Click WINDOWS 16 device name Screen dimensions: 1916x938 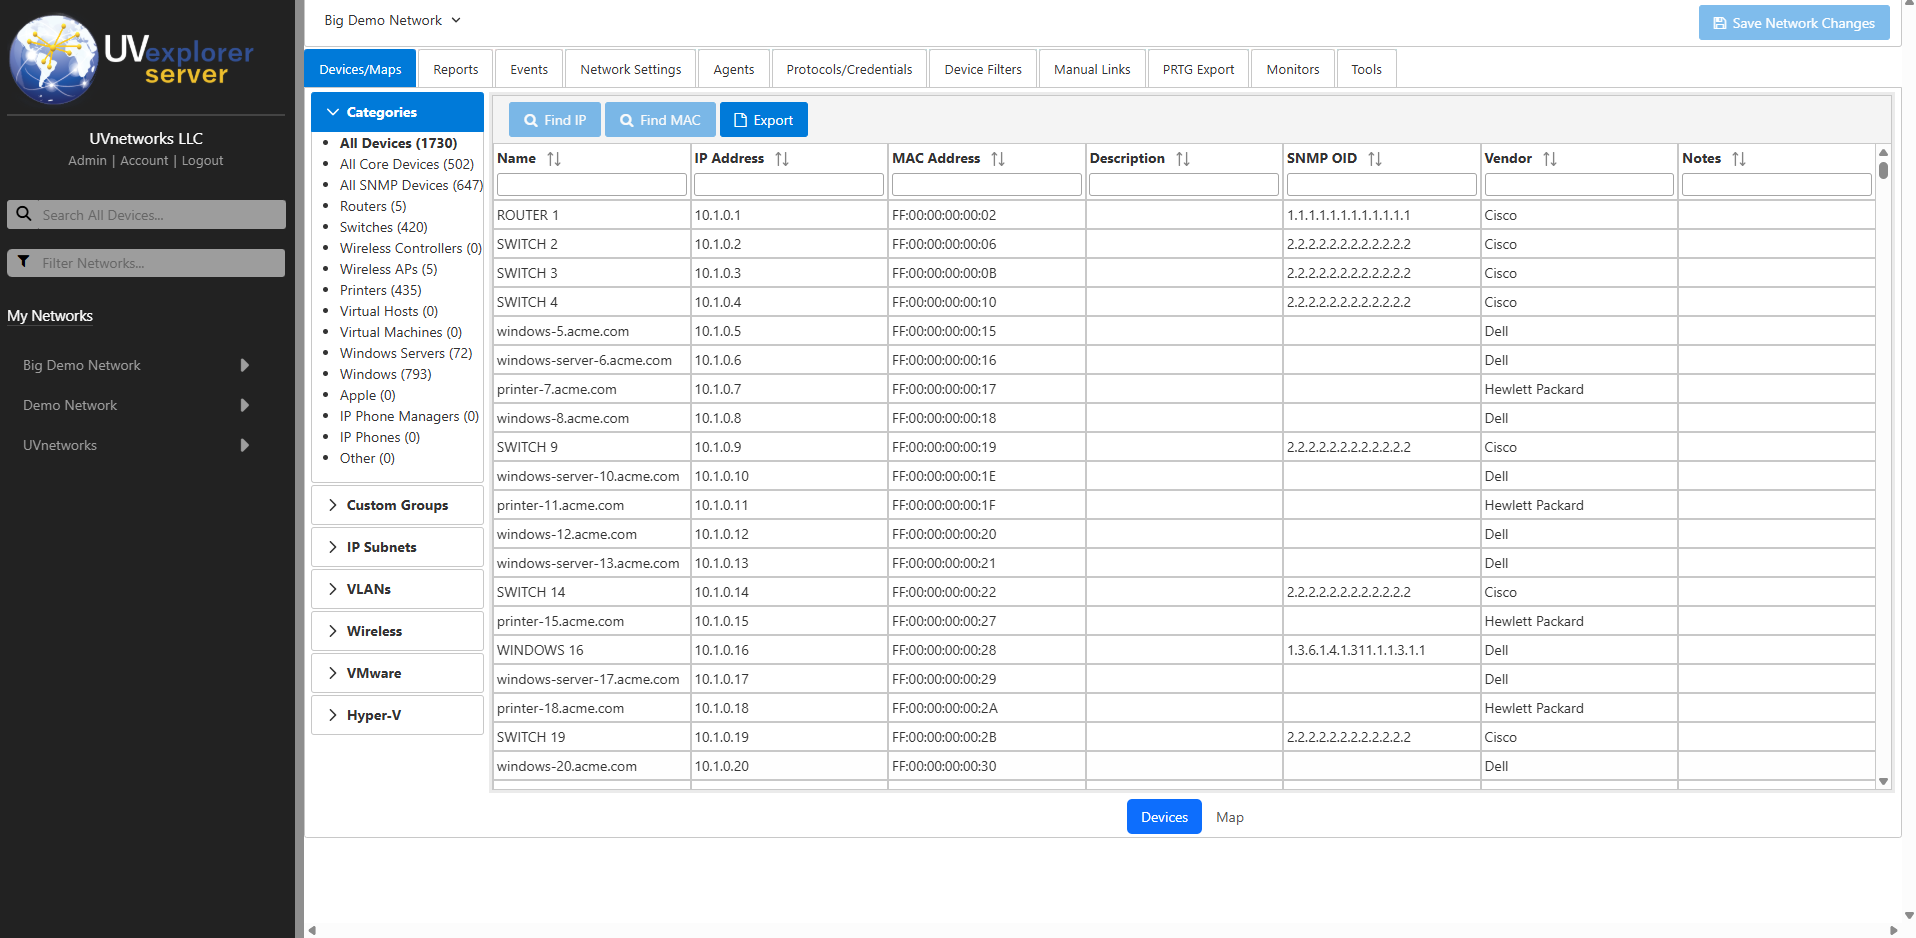pos(540,650)
